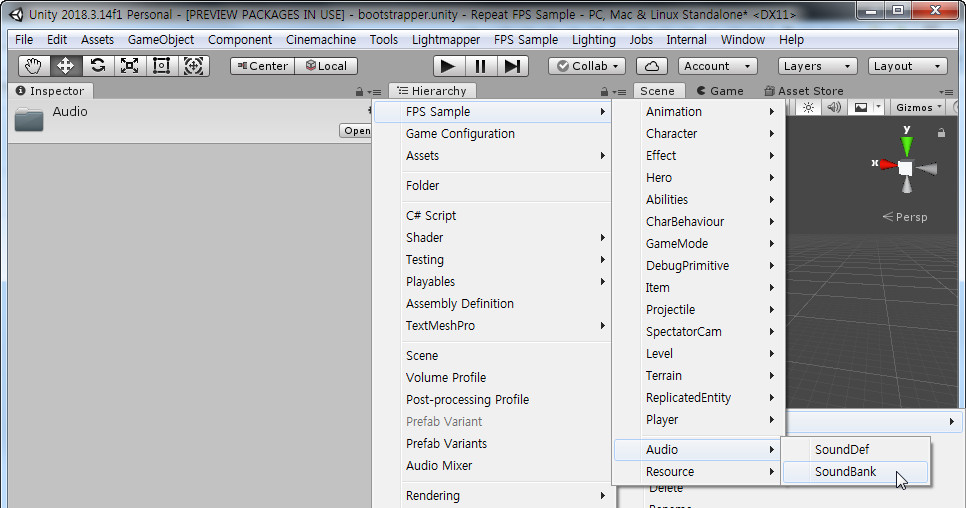Open the Collab dropdown

tap(587, 66)
